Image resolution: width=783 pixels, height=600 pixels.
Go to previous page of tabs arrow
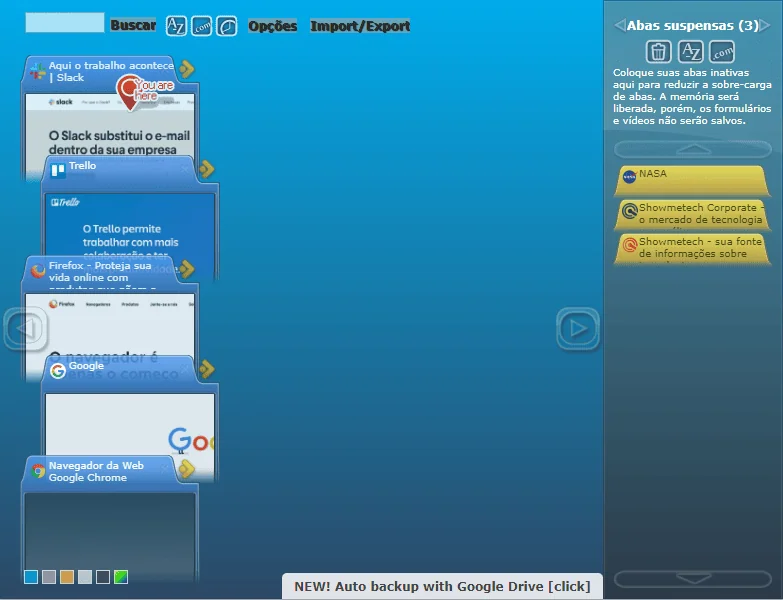pyautogui.click(x=26, y=328)
